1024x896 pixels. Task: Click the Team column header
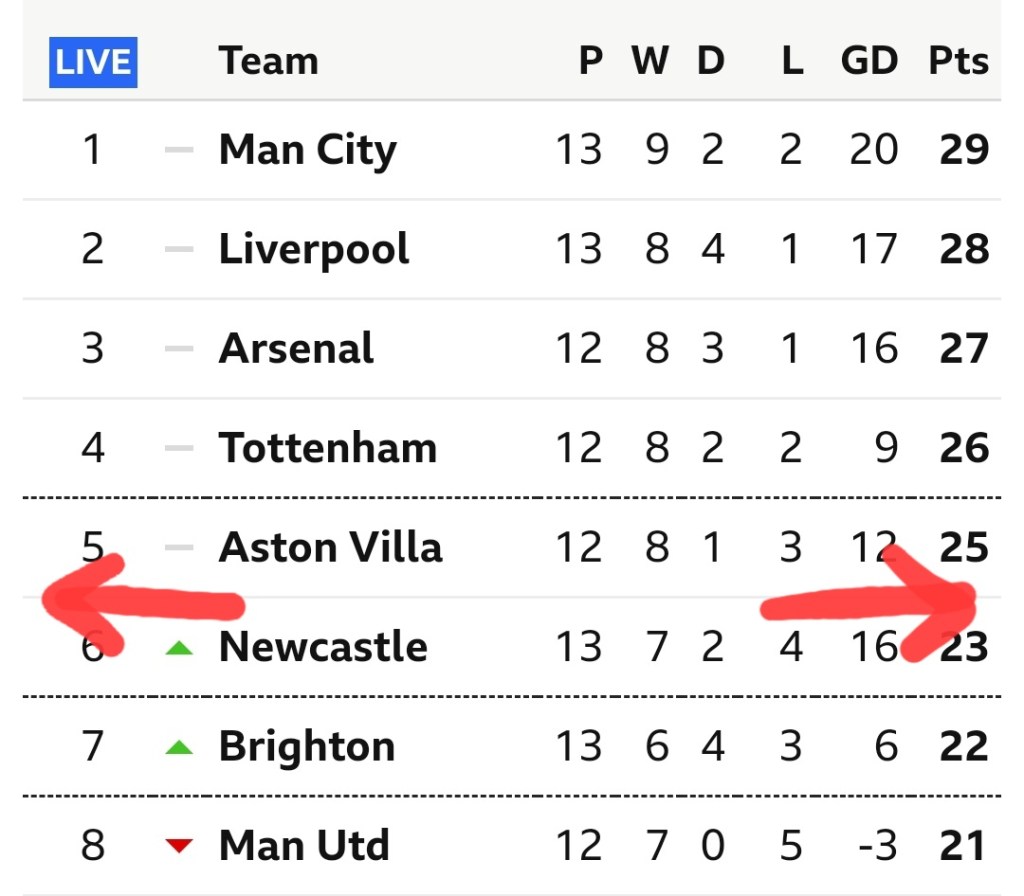268,62
